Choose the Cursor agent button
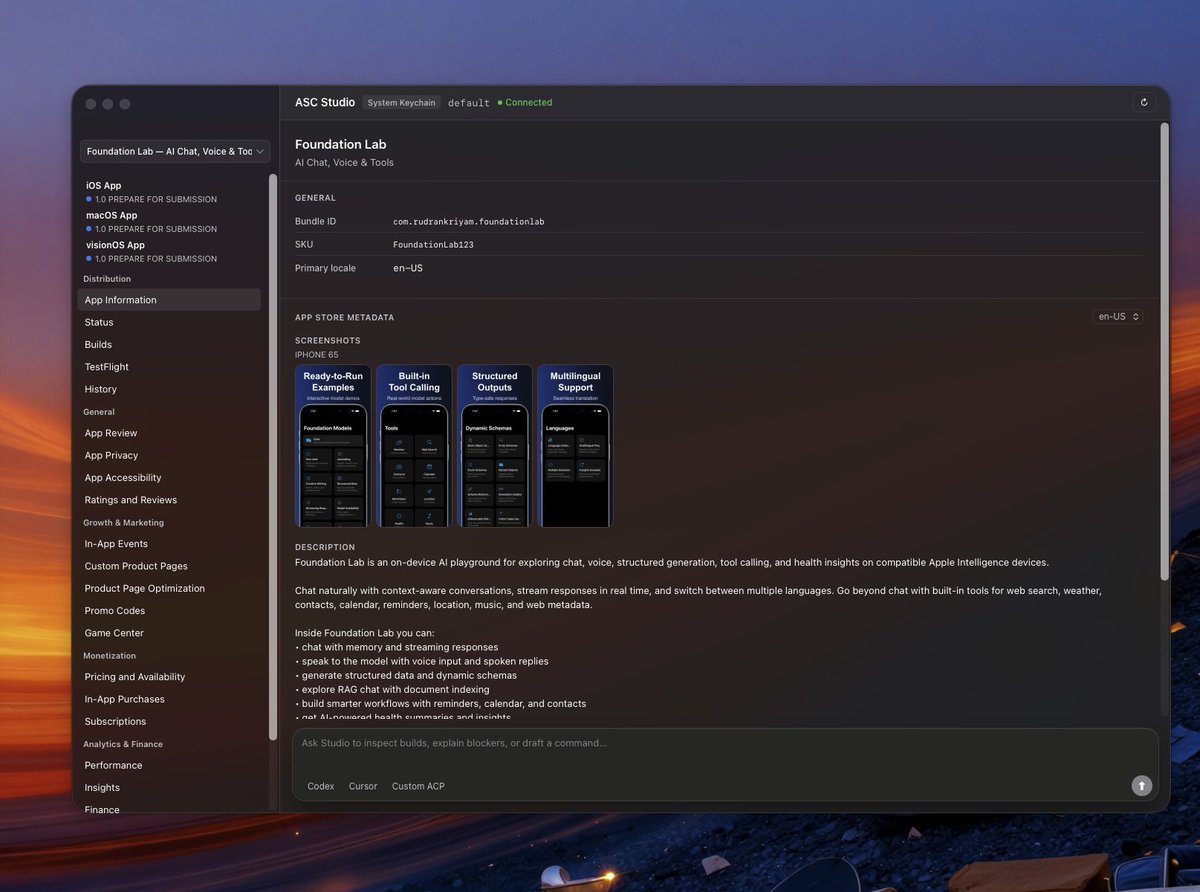Viewport: 1200px width, 892px height. point(363,786)
